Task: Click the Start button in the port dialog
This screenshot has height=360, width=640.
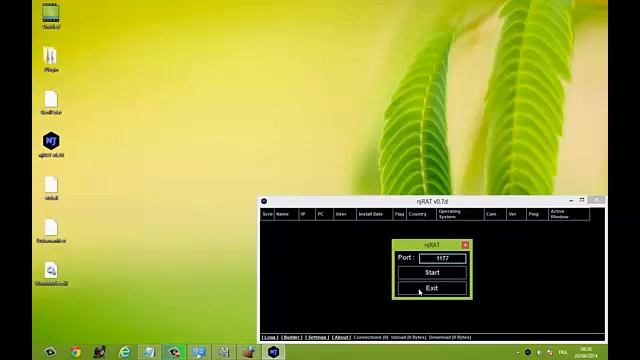Action: tap(432, 273)
